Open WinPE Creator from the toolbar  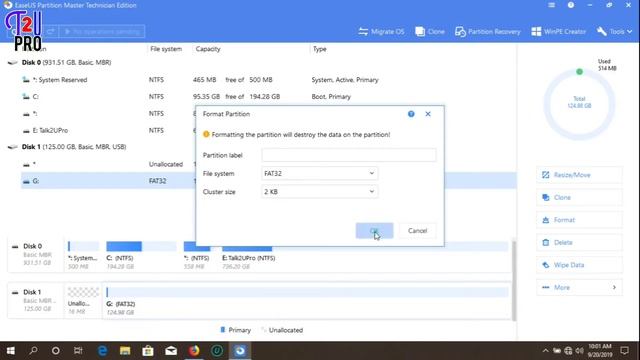click(558, 31)
